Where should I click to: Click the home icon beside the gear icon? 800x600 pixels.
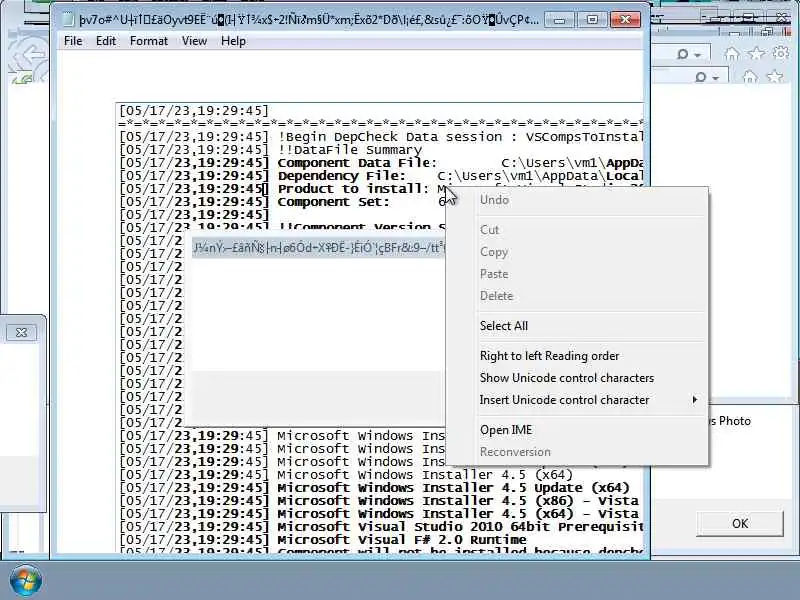coord(732,53)
